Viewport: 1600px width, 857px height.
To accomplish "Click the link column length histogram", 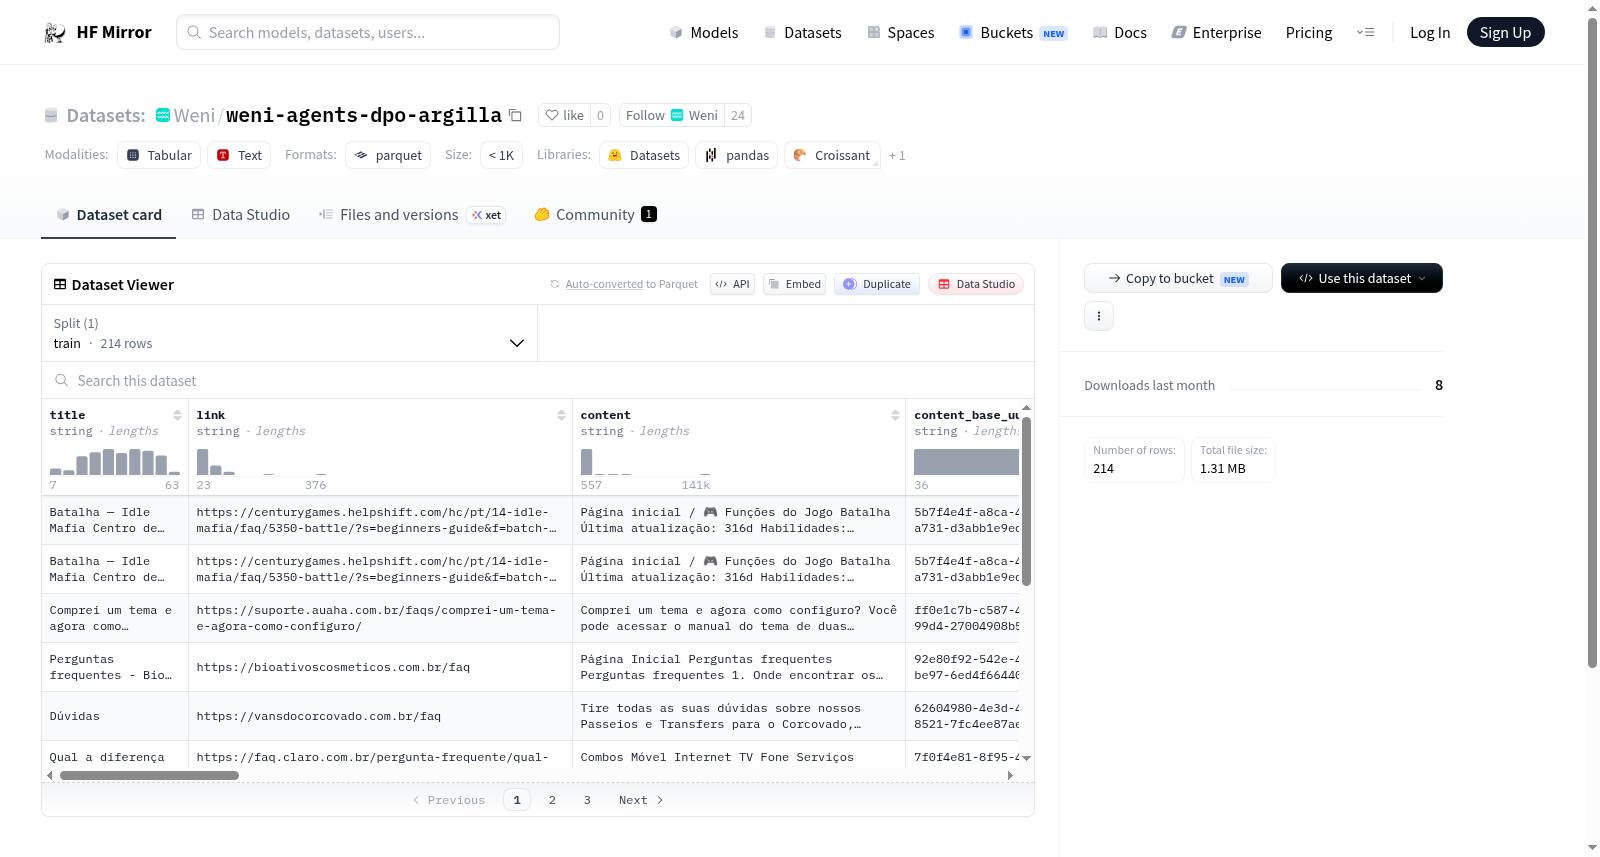I will pos(262,461).
